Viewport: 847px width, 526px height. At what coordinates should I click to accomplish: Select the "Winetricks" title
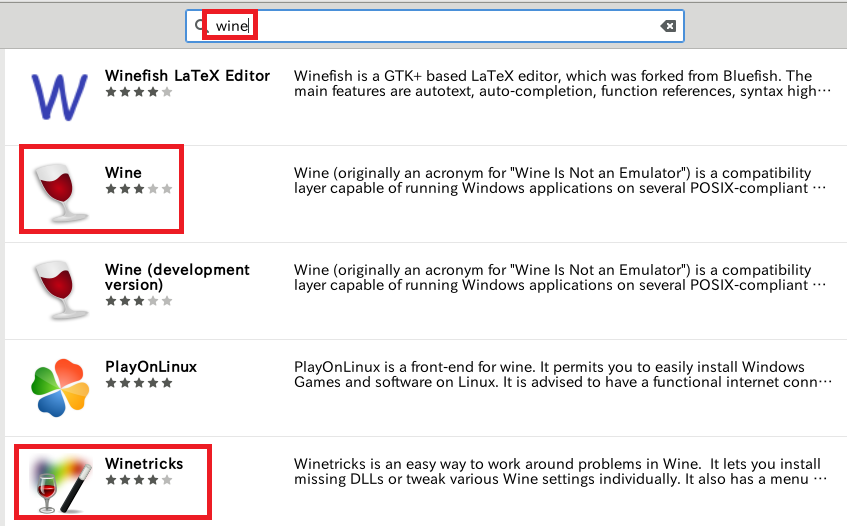click(x=144, y=463)
